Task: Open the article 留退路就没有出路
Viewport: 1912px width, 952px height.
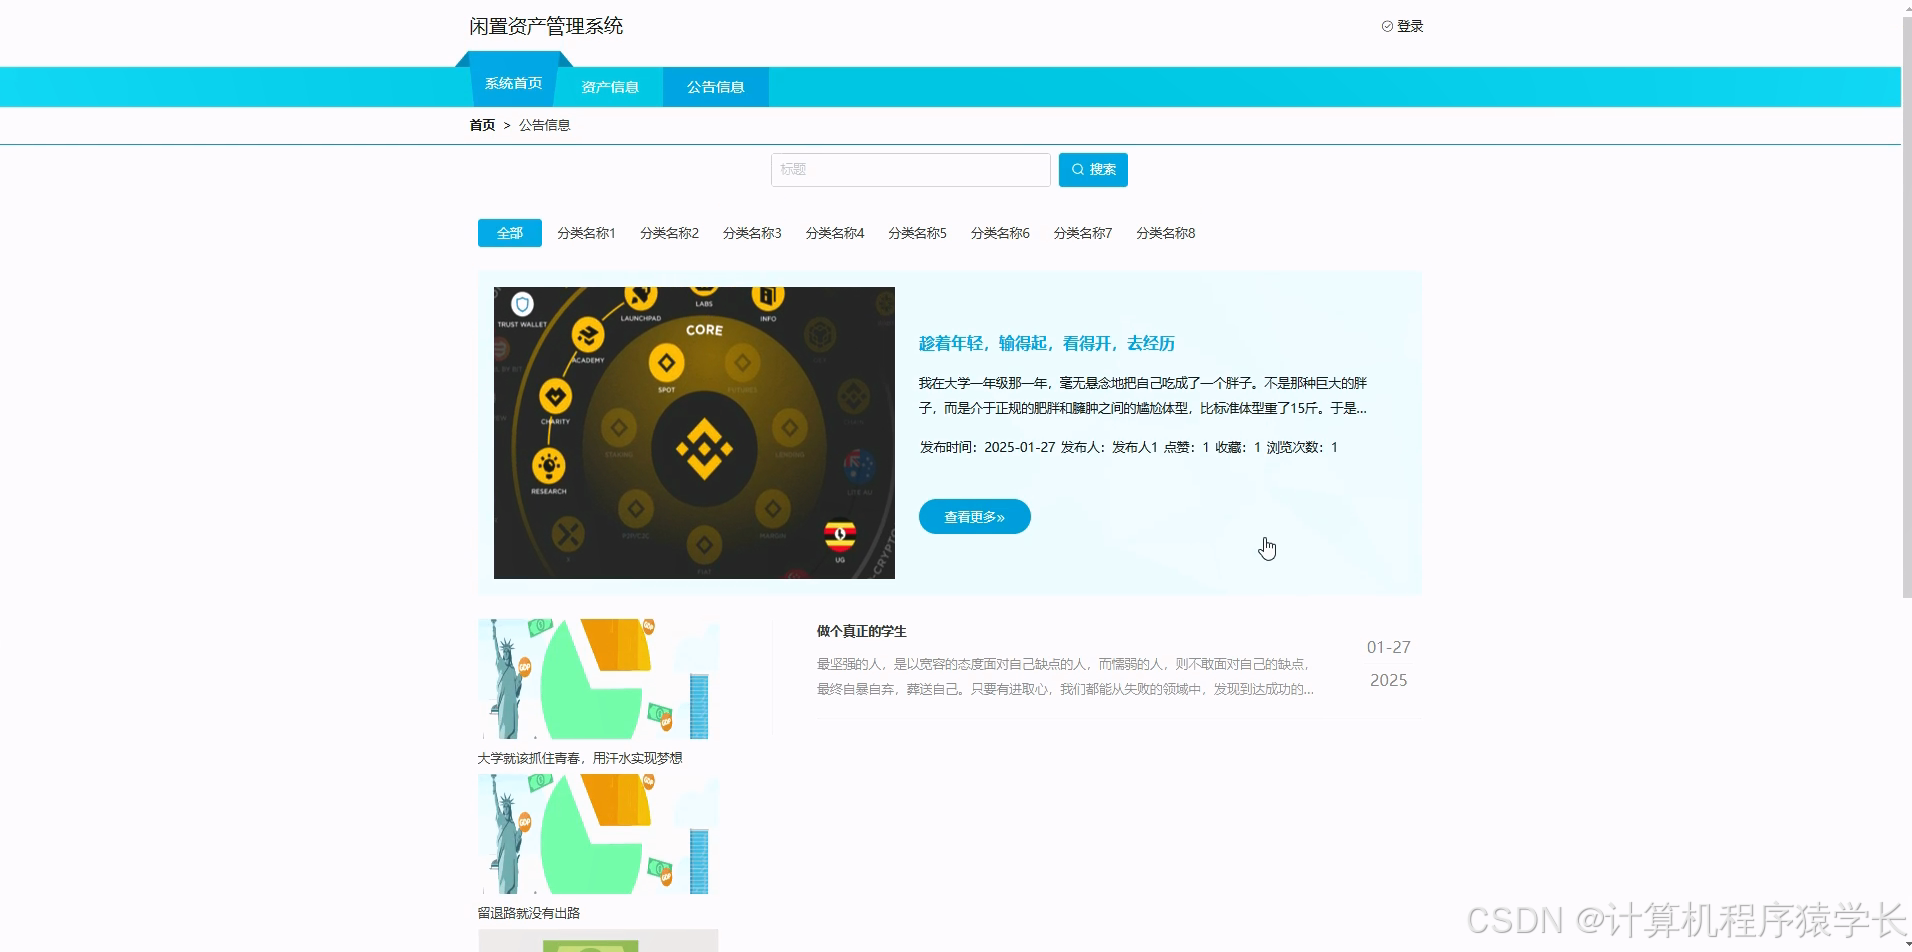Action: 527,912
